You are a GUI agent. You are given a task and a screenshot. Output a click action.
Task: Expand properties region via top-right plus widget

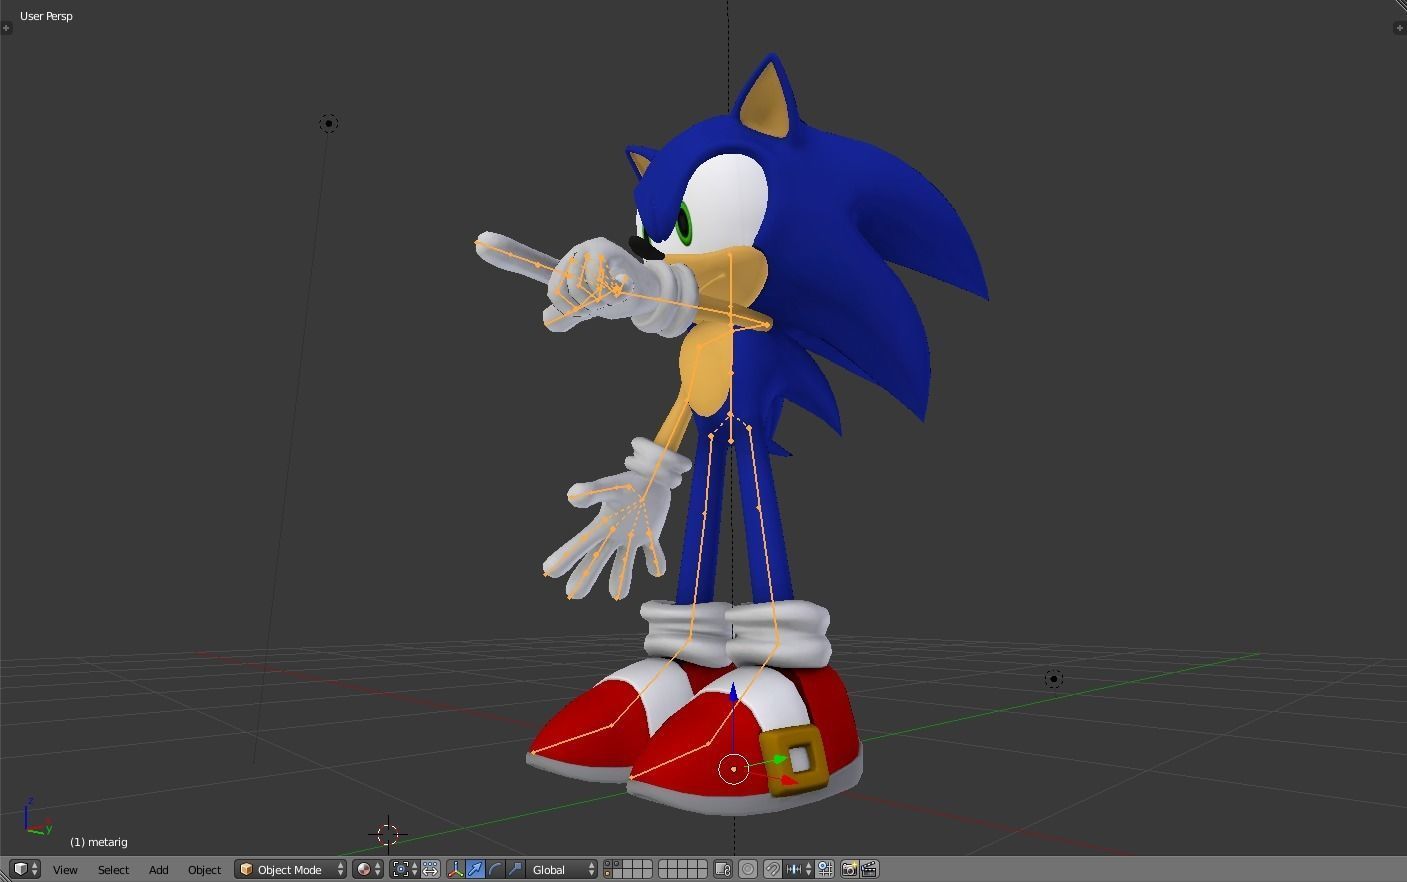point(1399,27)
